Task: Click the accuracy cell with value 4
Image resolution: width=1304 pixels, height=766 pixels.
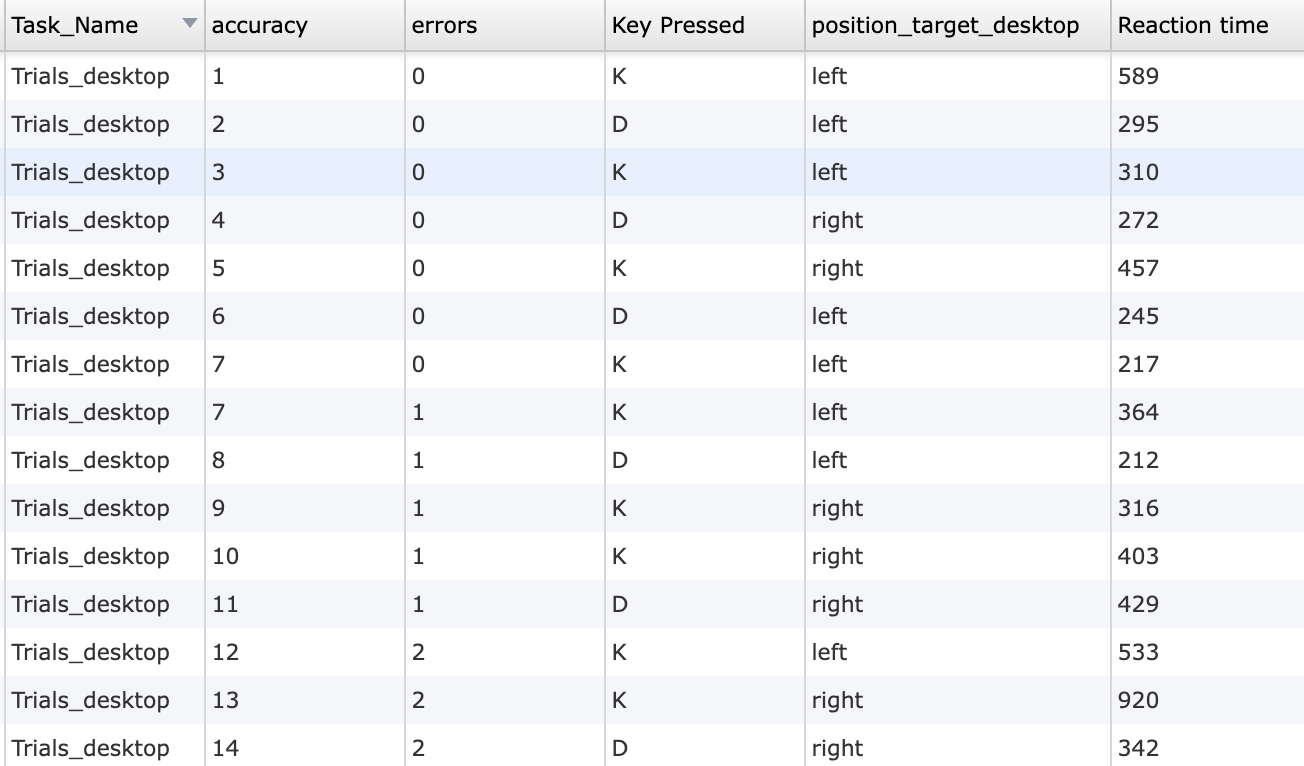Action: point(219,220)
